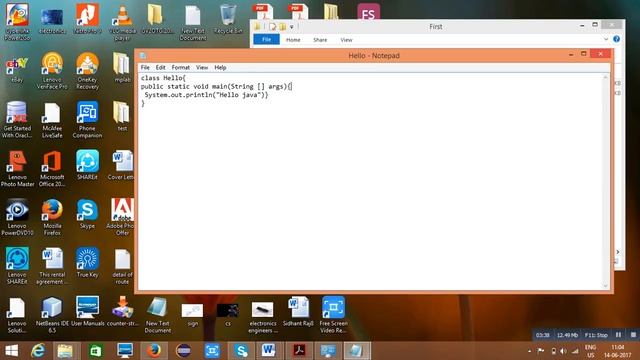Open Explorer help icon in First window

click(x=616, y=39)
